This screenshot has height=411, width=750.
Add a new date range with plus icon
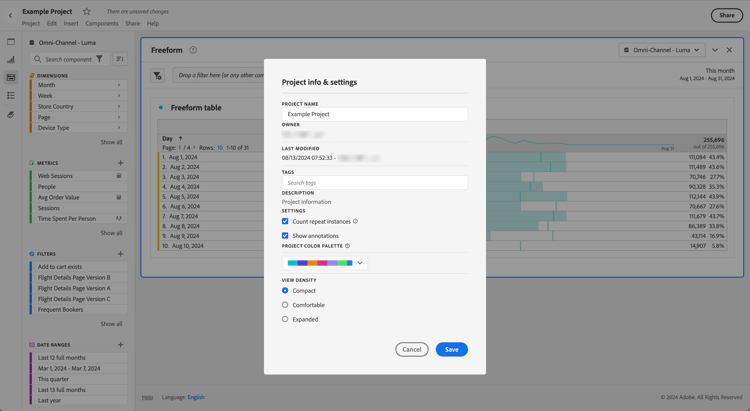(121, 344)
